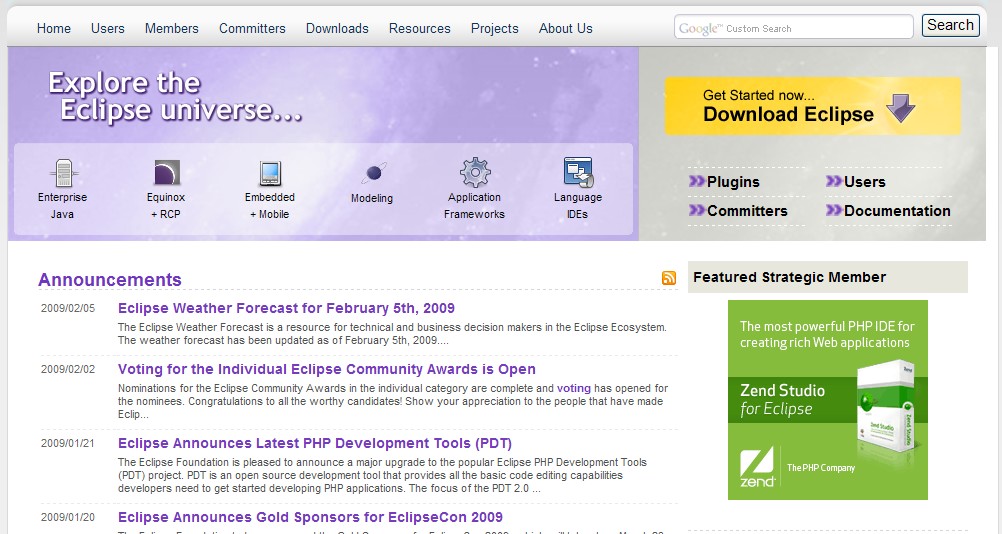Follow the inline 'voting' link
The height and width of the screenshot is (534, 1002).
coord(574,388)
